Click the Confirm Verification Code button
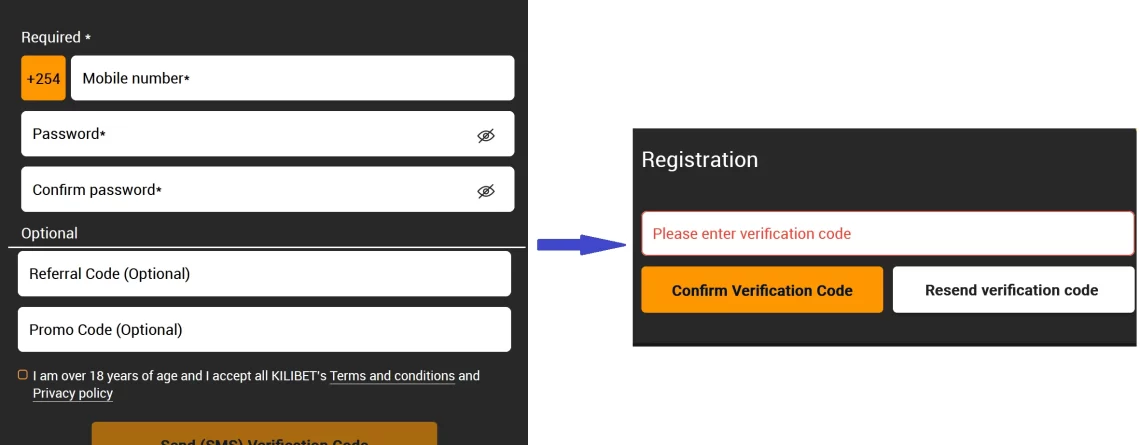This screenshot has height=445, width=1140. click(762, 290)
